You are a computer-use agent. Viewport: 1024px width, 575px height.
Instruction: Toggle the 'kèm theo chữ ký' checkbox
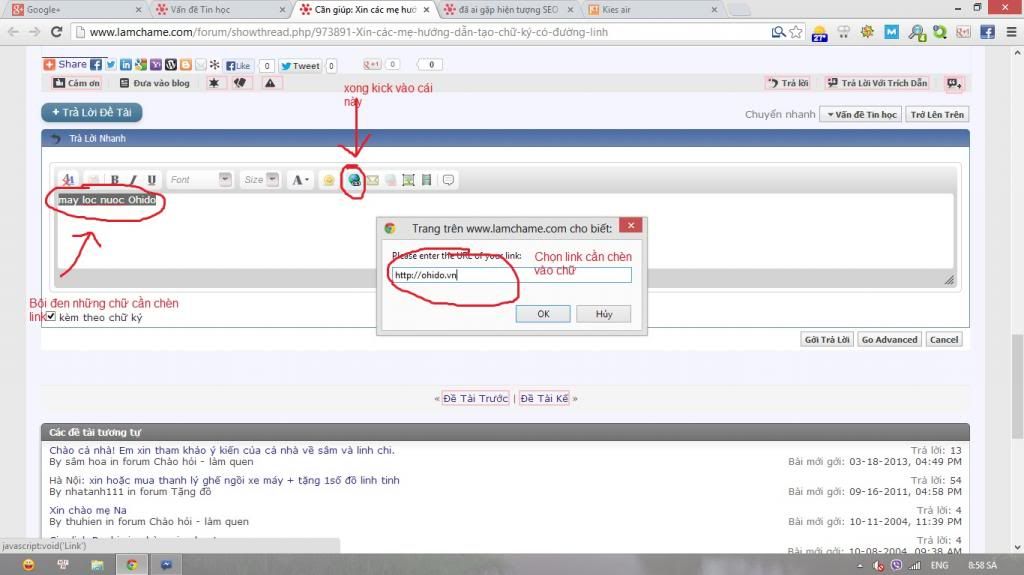(50, 317)
